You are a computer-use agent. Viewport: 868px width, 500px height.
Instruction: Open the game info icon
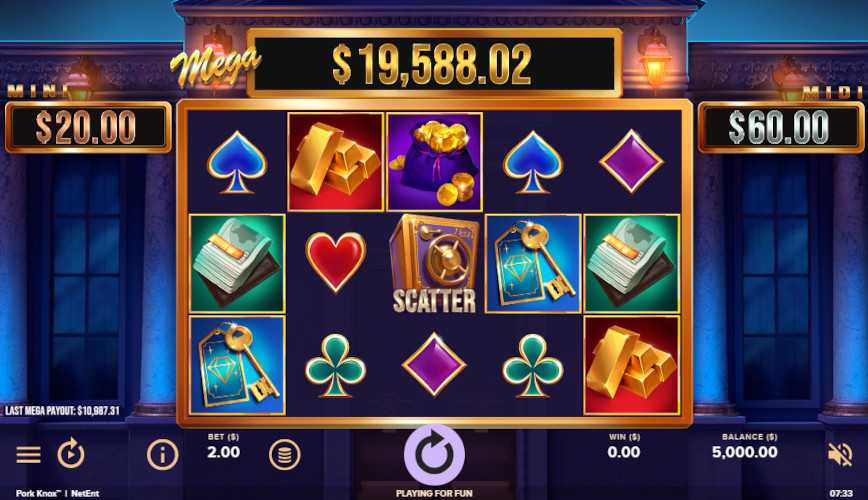coord(162,455)
